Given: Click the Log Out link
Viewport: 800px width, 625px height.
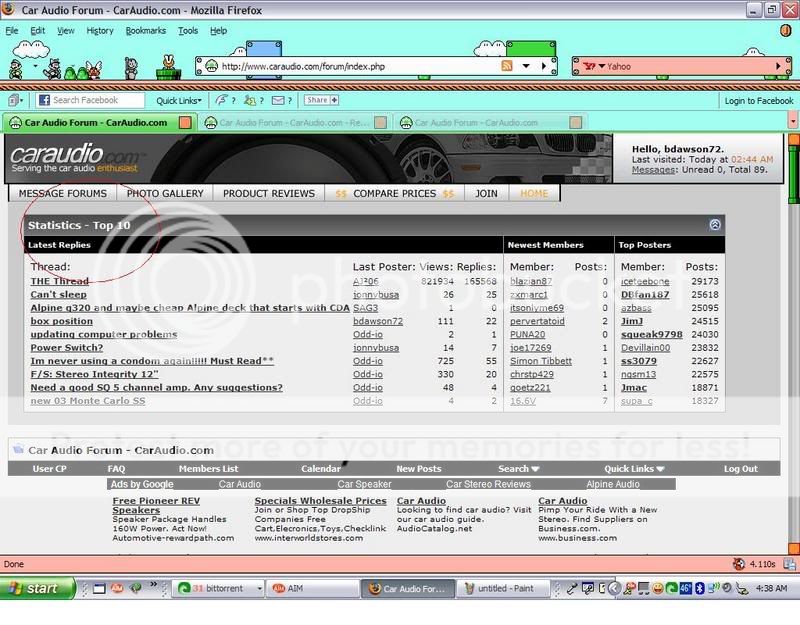Looking at the screenshot, I should point(740,468).
